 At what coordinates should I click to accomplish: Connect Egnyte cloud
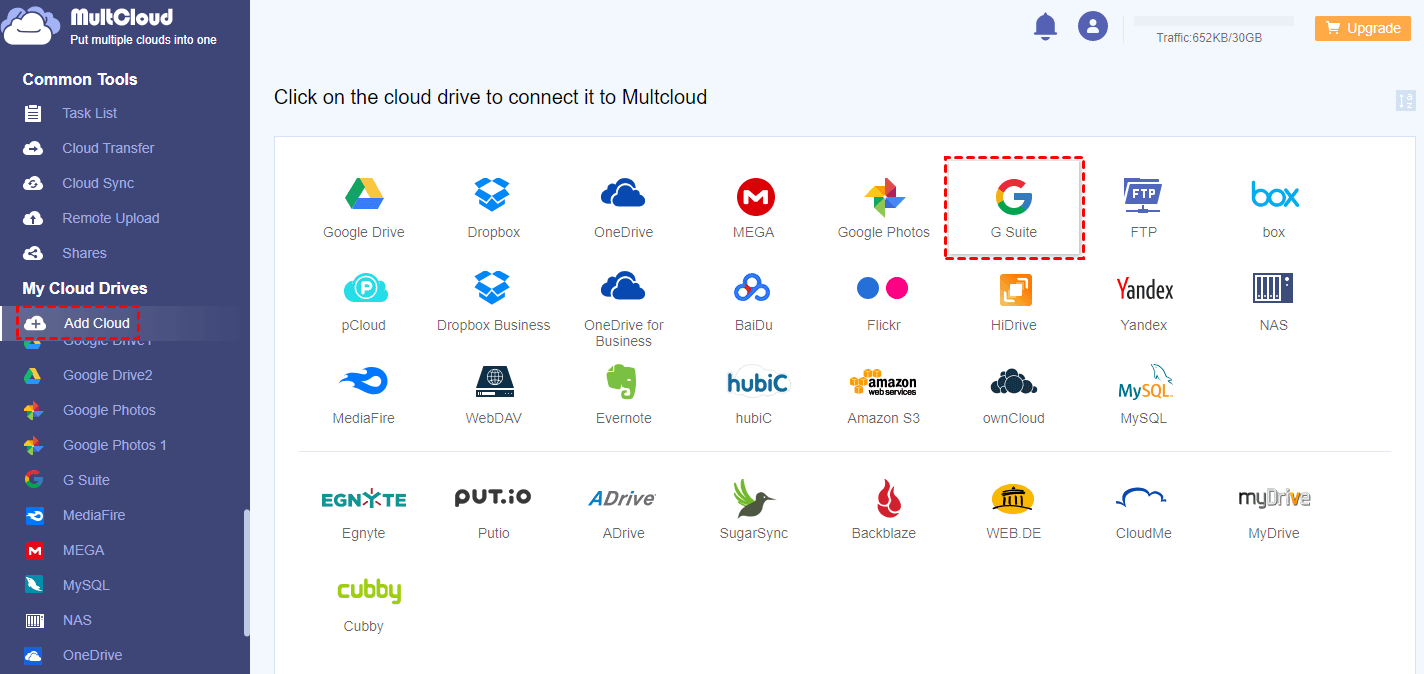364,512
